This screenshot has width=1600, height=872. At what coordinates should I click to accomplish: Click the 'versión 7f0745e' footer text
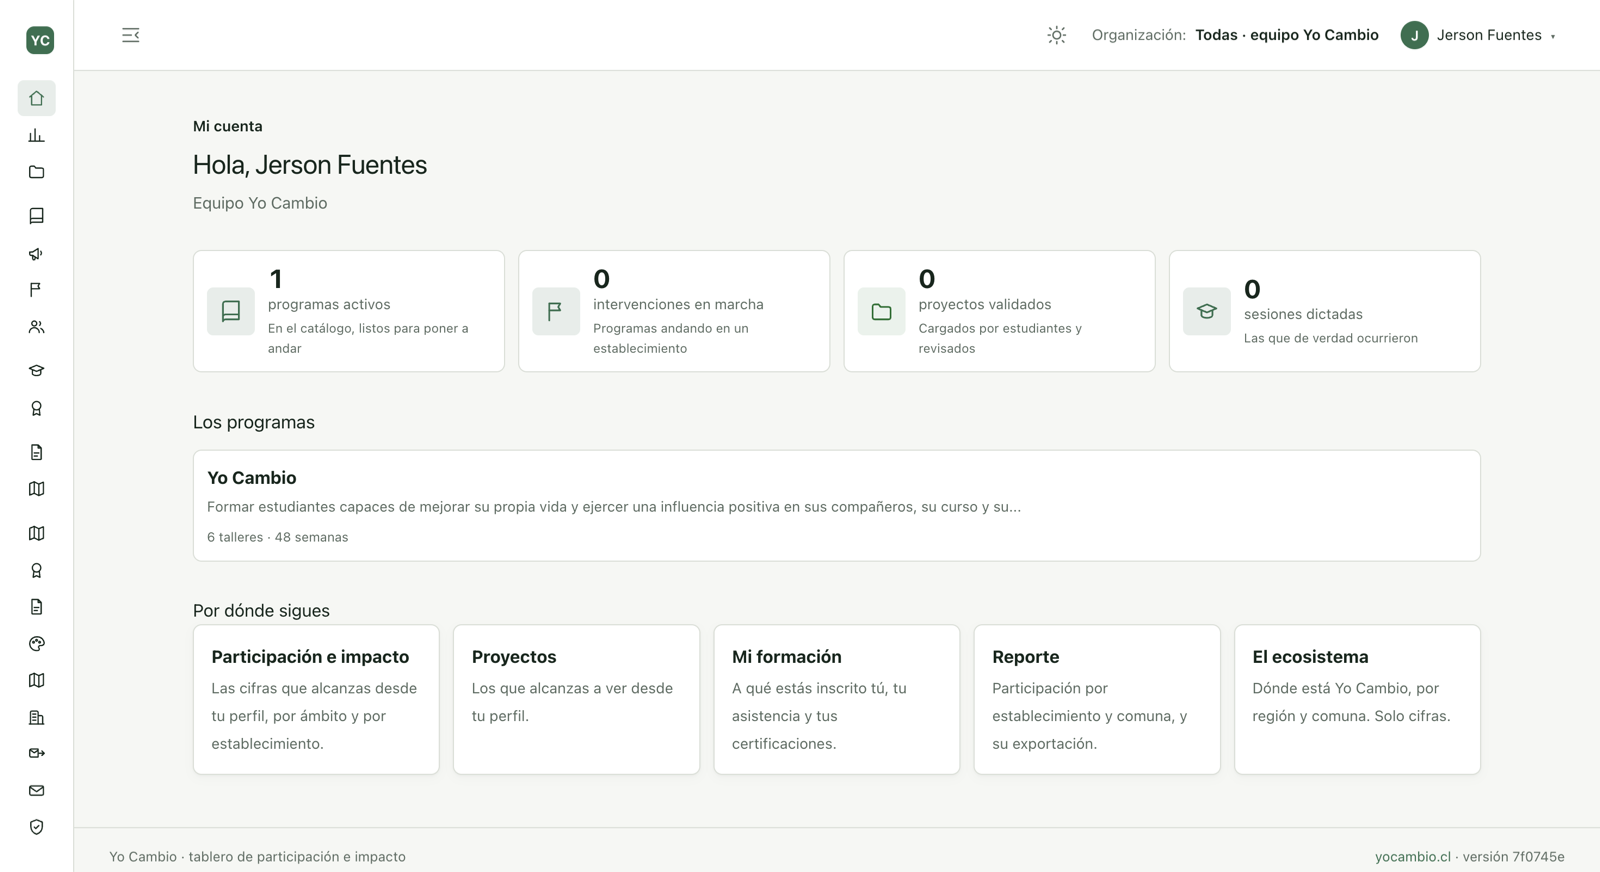pos(1513,856)
